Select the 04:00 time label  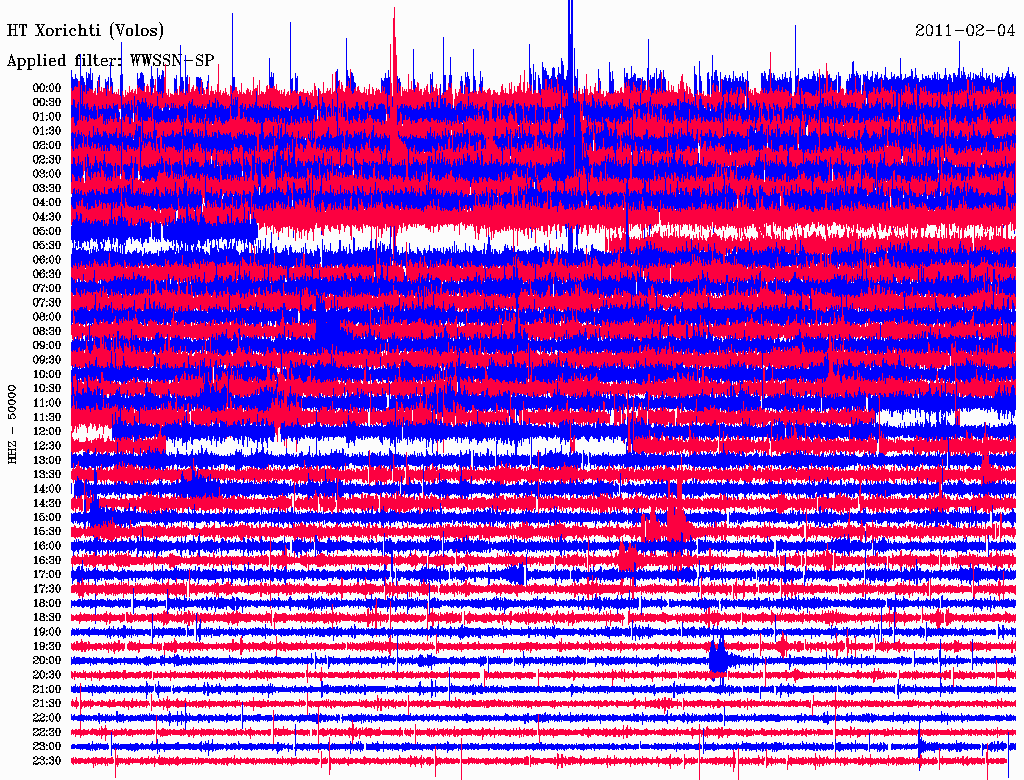pos(47,203)
